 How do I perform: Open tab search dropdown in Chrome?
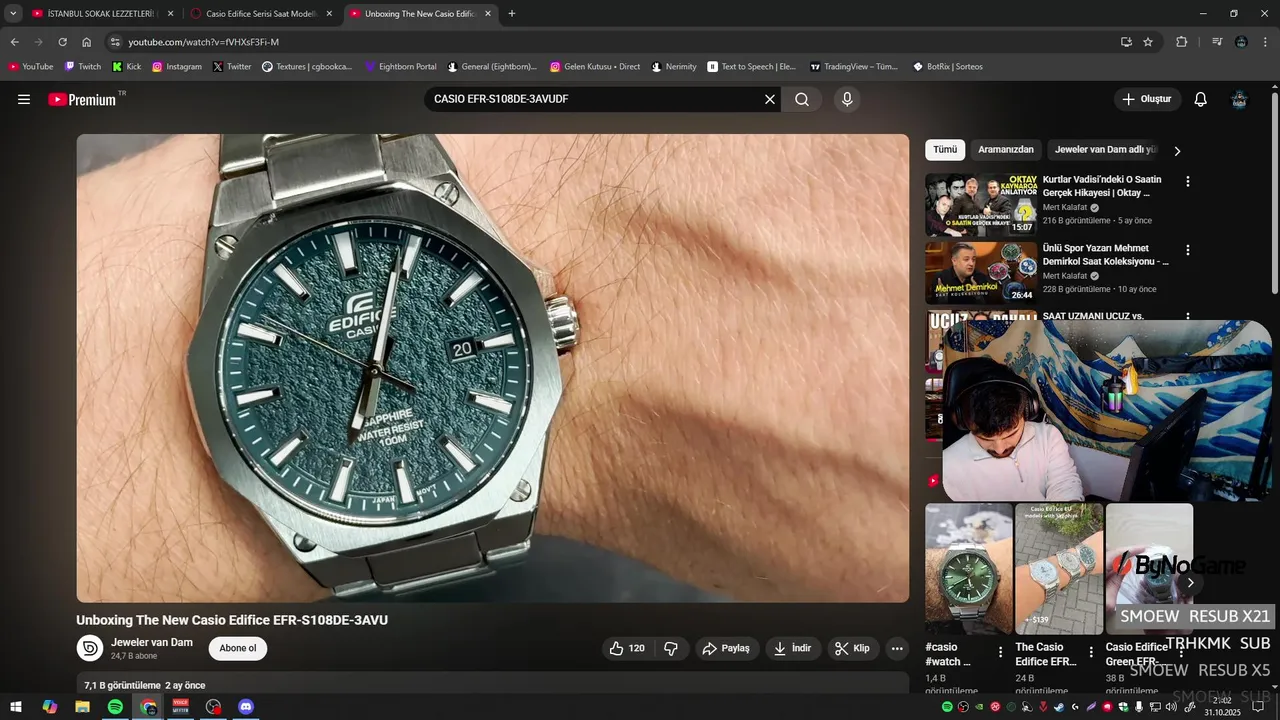[13, 13]
